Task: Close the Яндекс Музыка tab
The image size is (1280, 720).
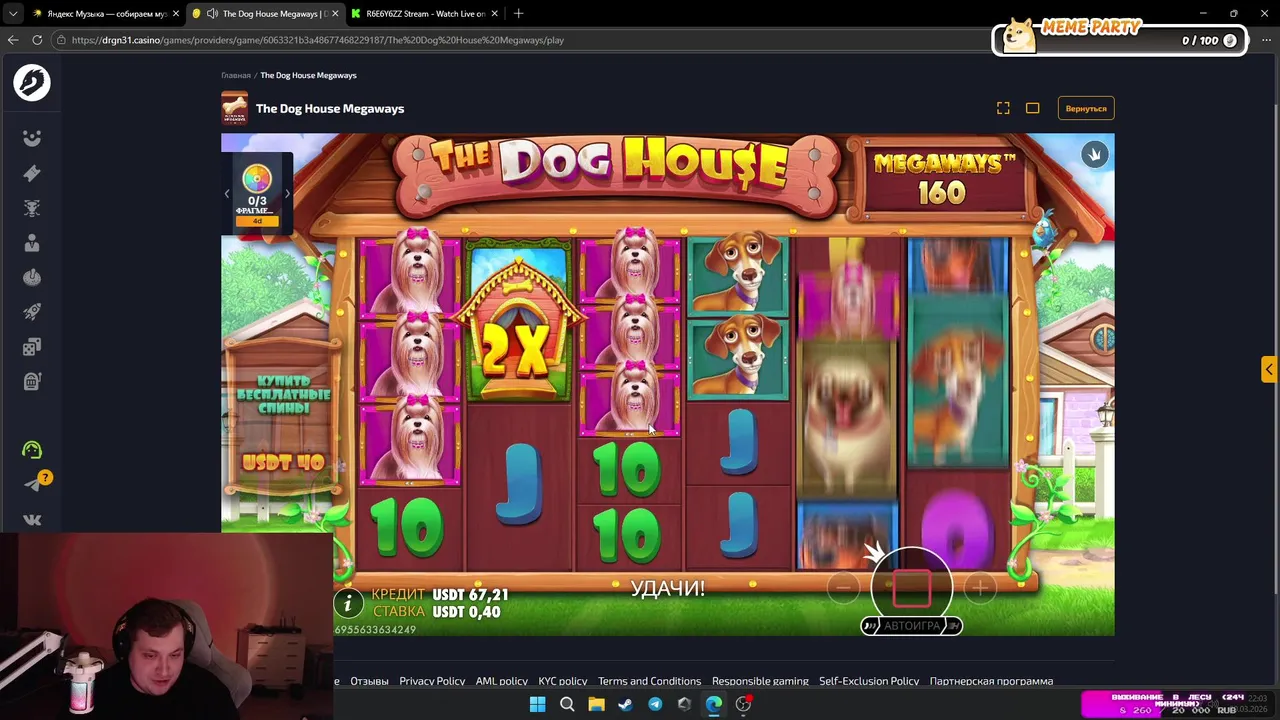Action: click(x=176, y=14)
